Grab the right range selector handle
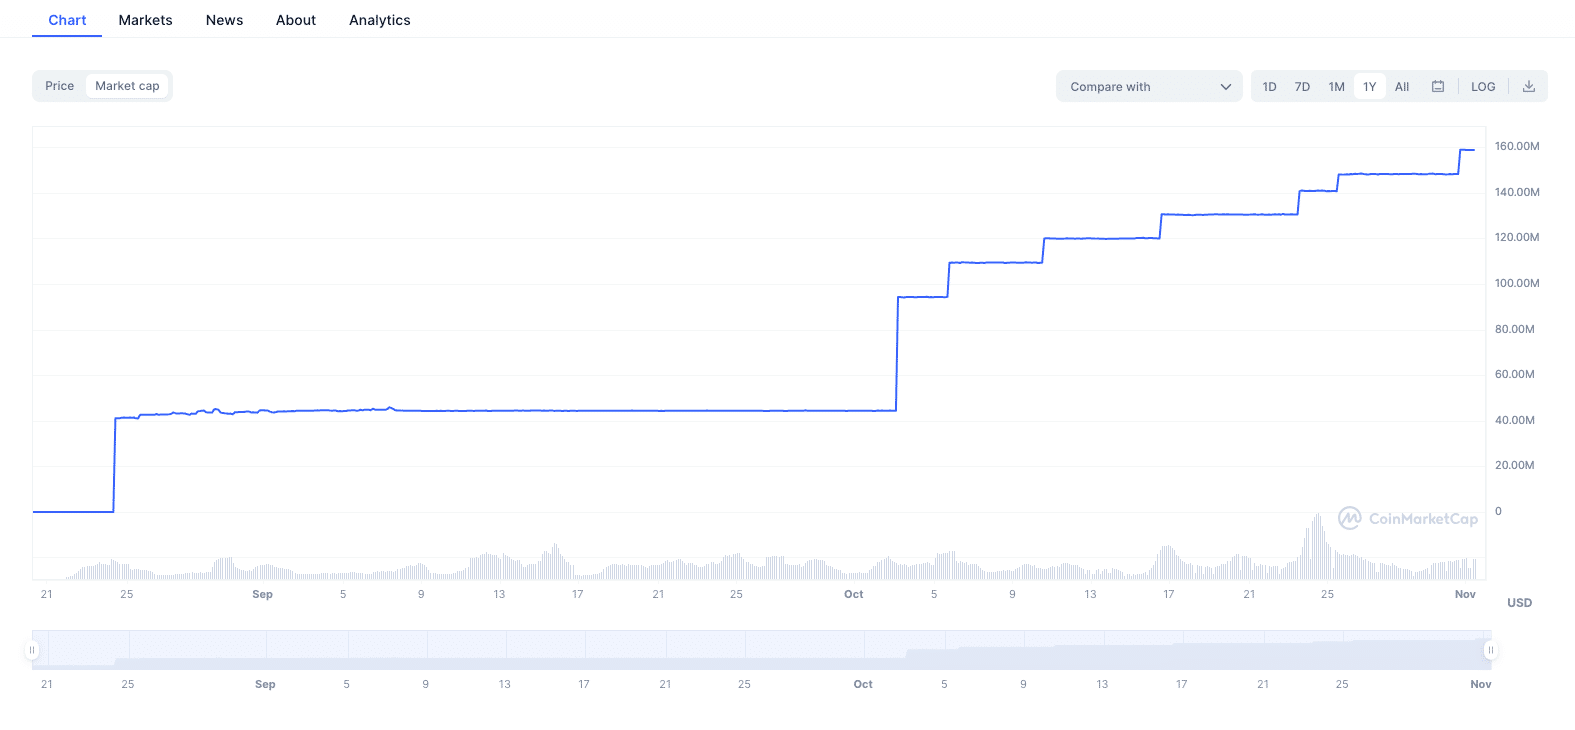The height and width of the screenshot is (730, 1575). click(1490, 650)
